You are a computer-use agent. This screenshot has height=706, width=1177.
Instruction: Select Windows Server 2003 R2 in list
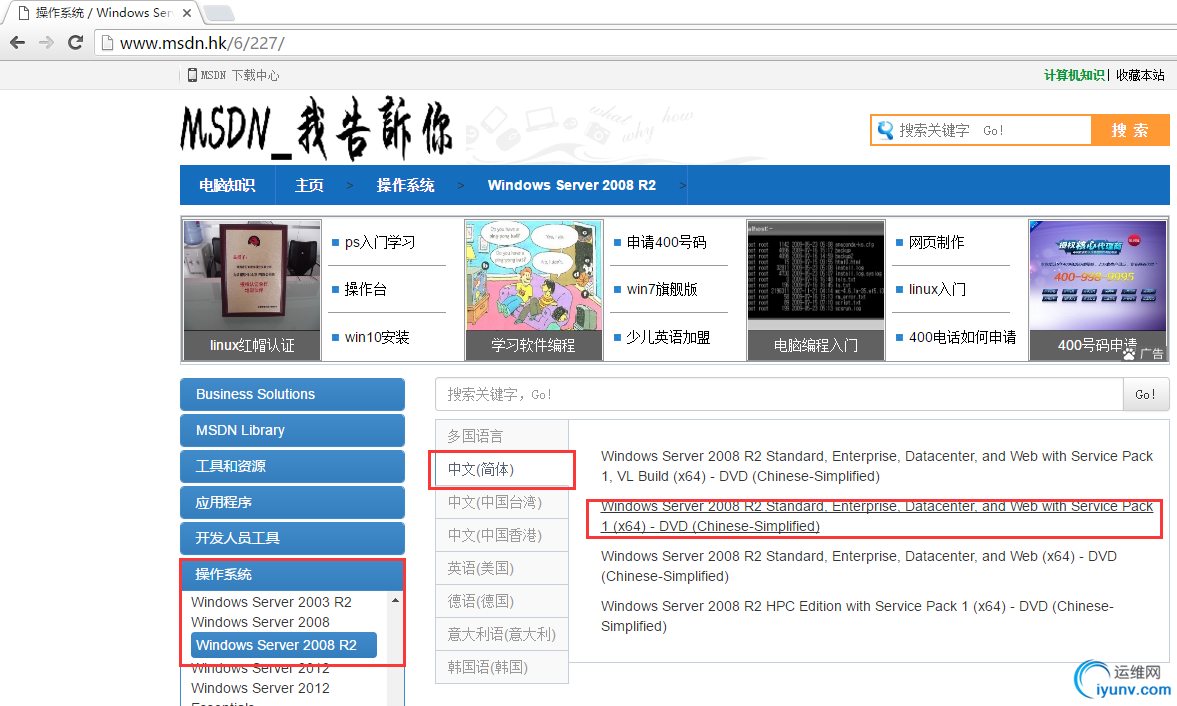271,602
